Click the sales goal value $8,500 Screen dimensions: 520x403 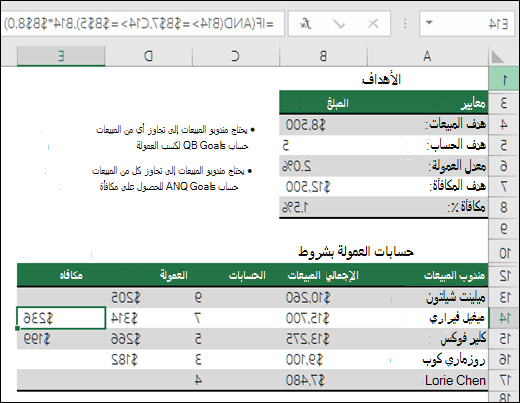coord(323,125)
